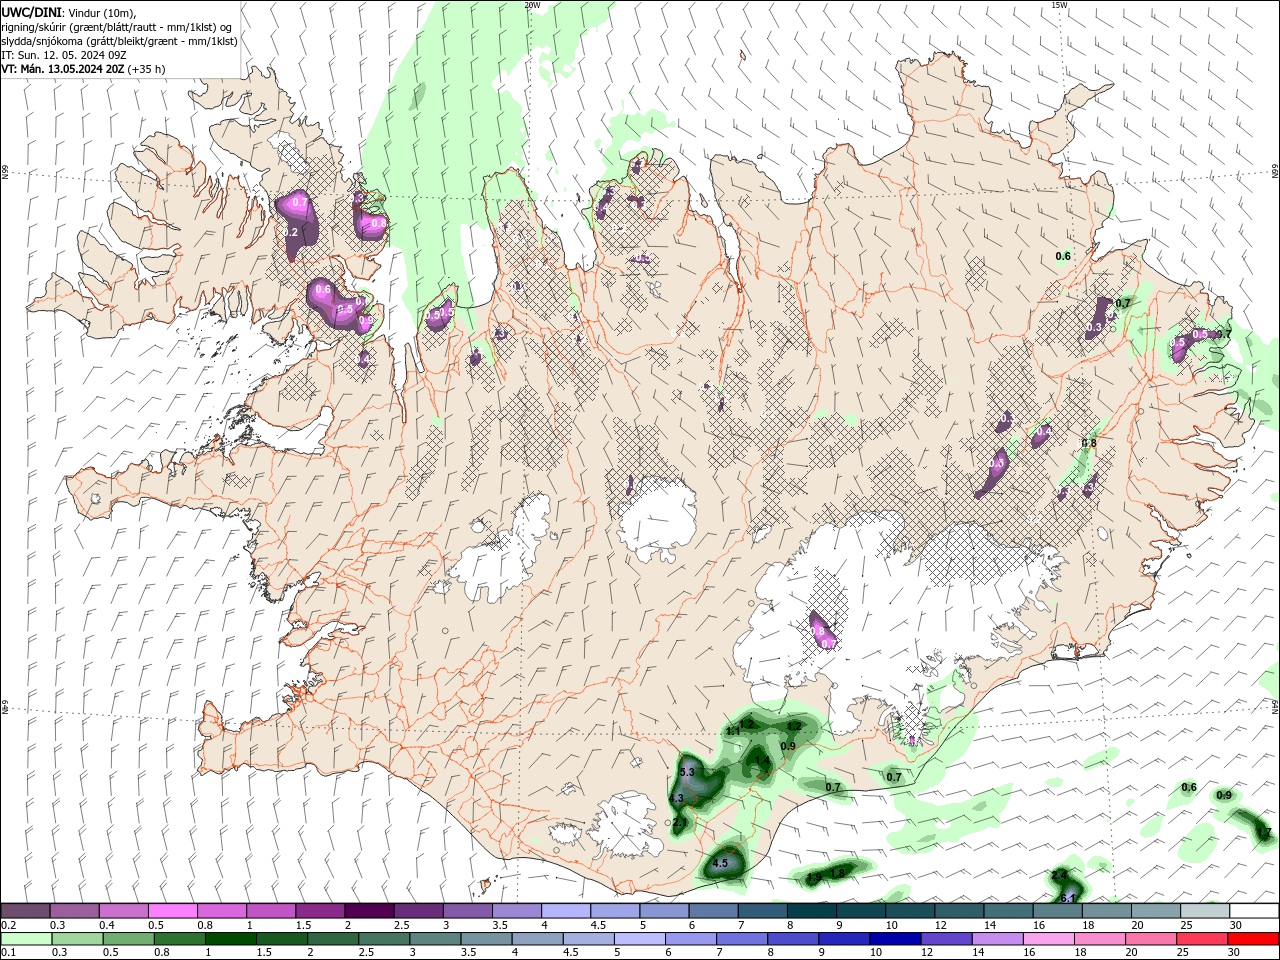Viewport: 1280px width, 960px height.
Task: Select the bottom legend row swatch between 2.5 and 3
Action: point(382,939)
